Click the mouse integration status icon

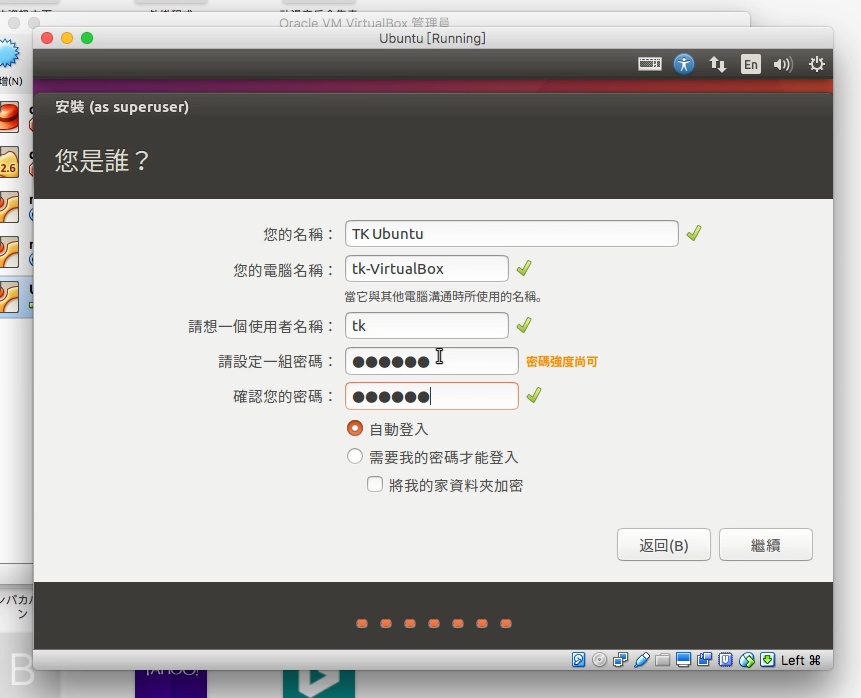coord(746,660)
